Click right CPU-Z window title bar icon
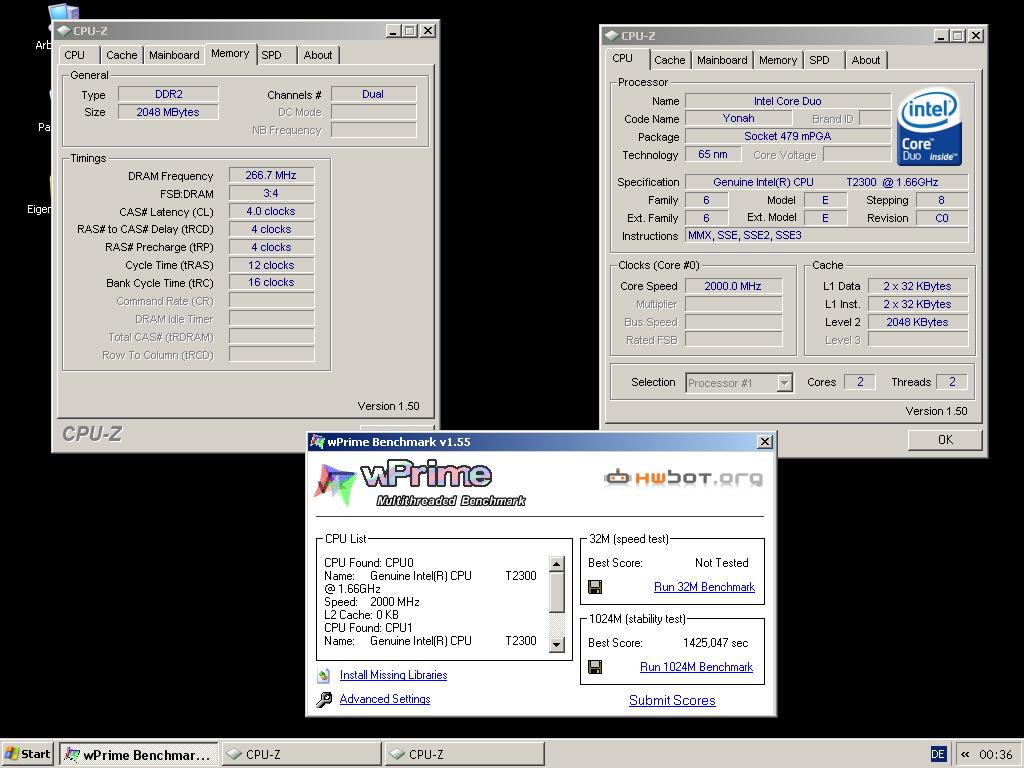The image size is (1024, 768). (612, 36)
